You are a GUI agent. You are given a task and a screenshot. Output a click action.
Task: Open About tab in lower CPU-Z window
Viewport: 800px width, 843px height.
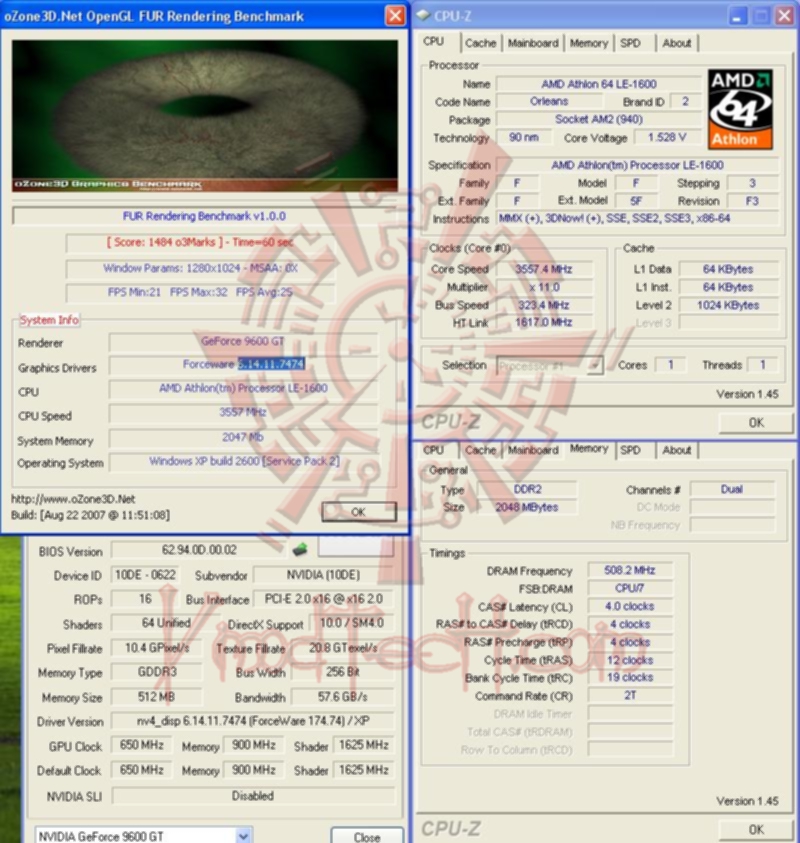(676, 450)
